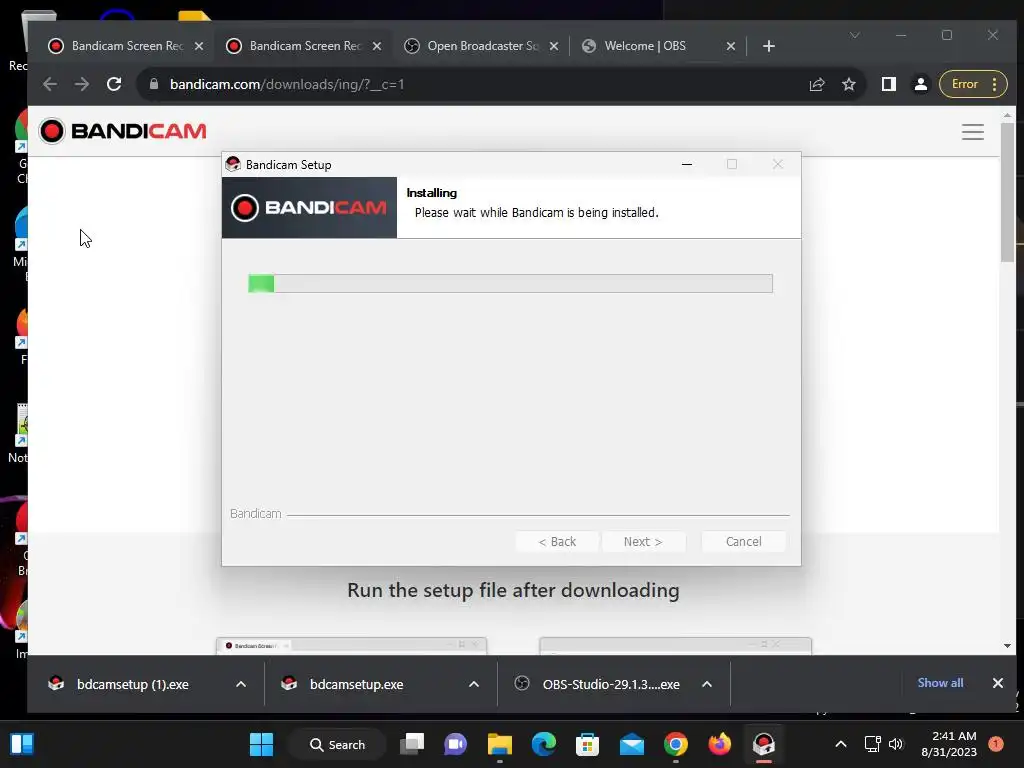Launch Microsoft Edge from the taskbar
The image size is (1024, 768).
click(x=543, y=744)
